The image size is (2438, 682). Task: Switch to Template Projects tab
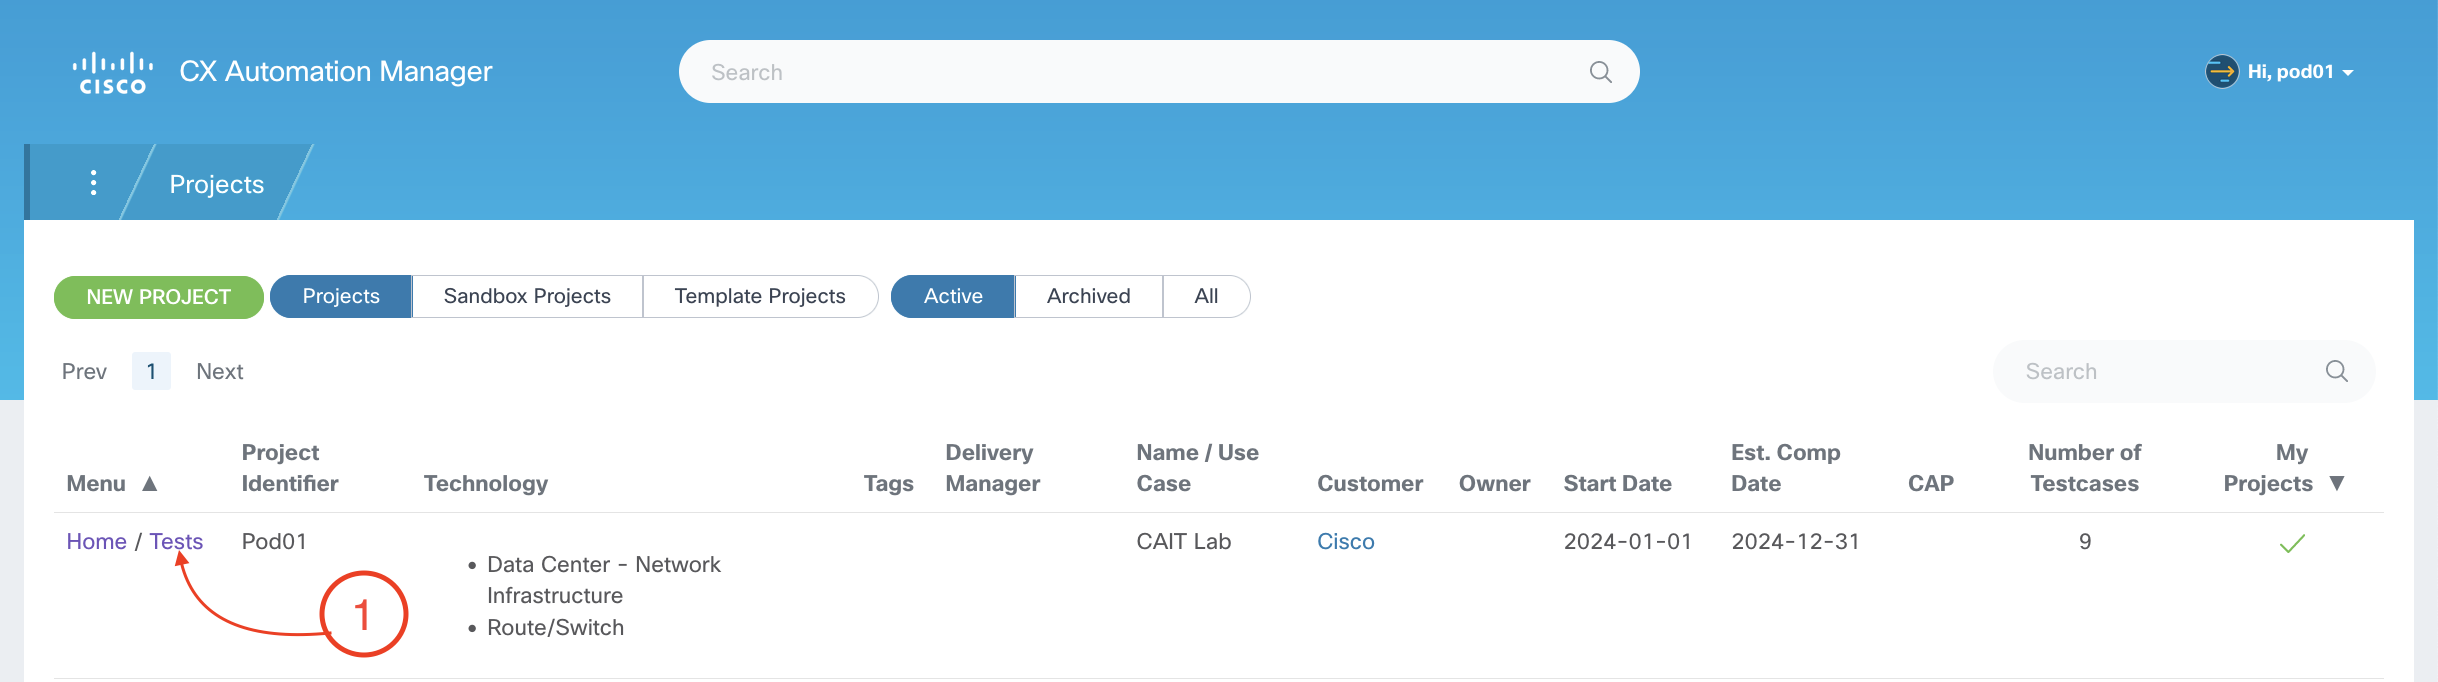click(759, 296)
